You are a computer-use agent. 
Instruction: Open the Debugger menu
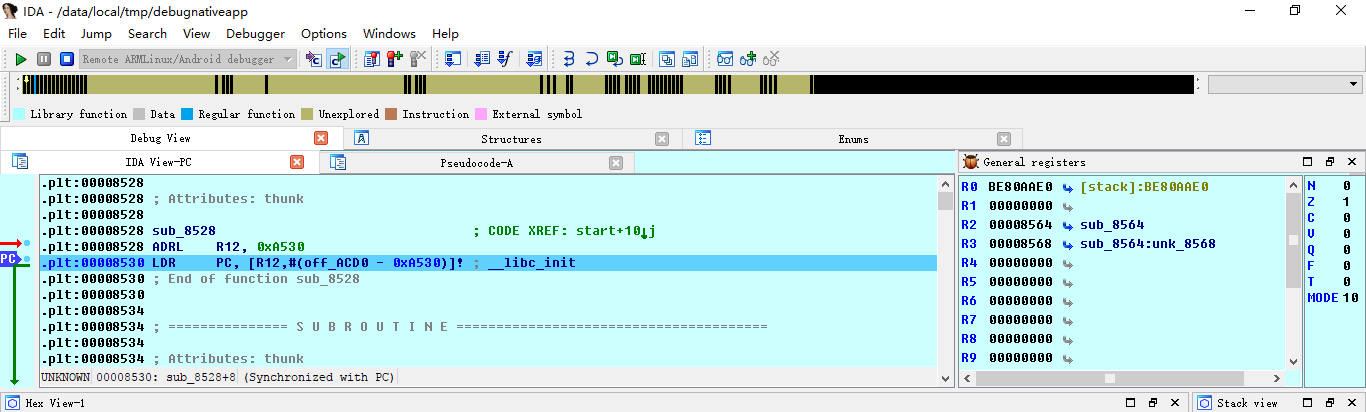pyautogui.click(x=255, y=33)
